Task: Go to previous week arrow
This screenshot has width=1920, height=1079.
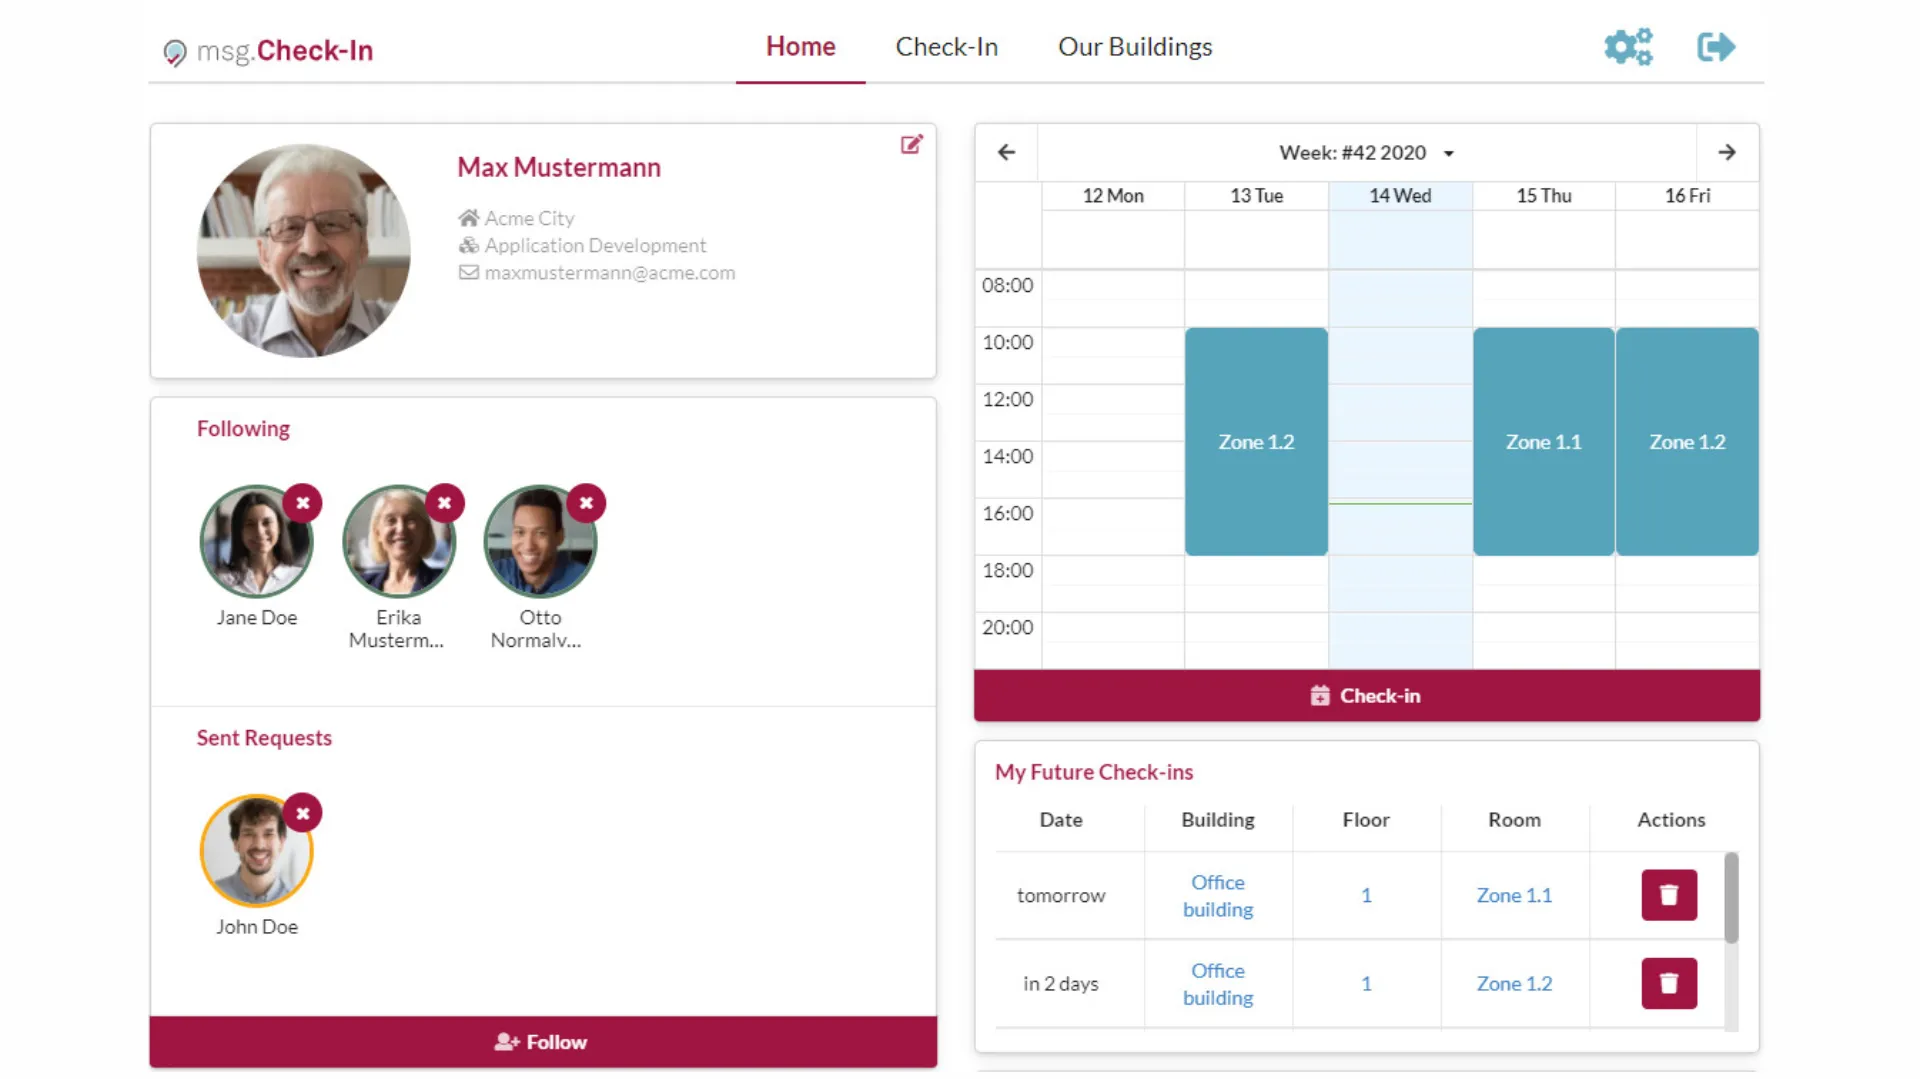Action: pos(1006,152)
